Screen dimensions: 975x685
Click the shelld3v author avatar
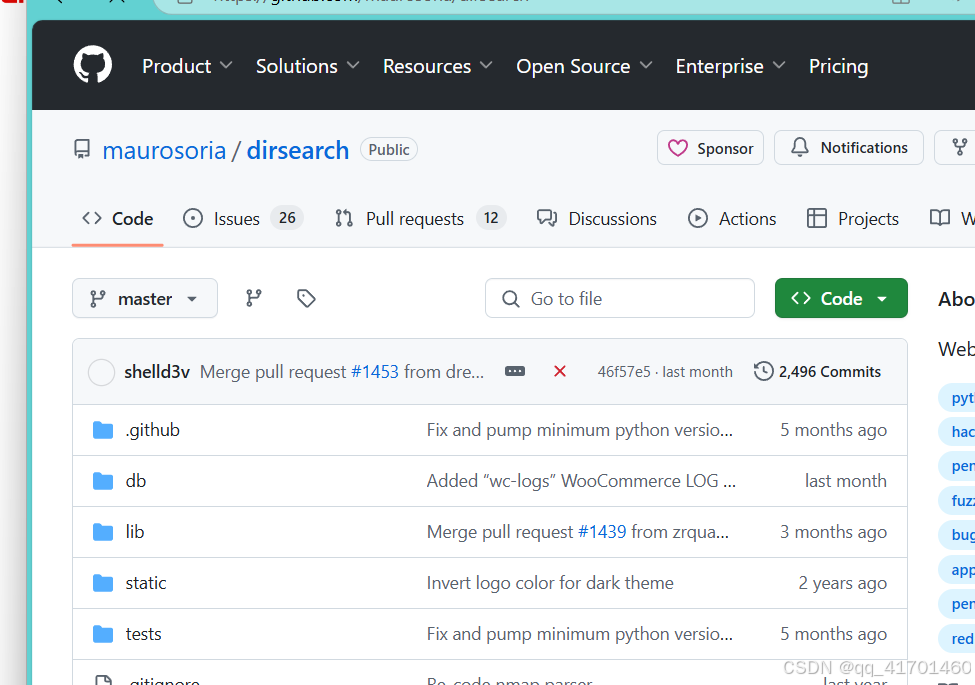(x=101, y=372)
